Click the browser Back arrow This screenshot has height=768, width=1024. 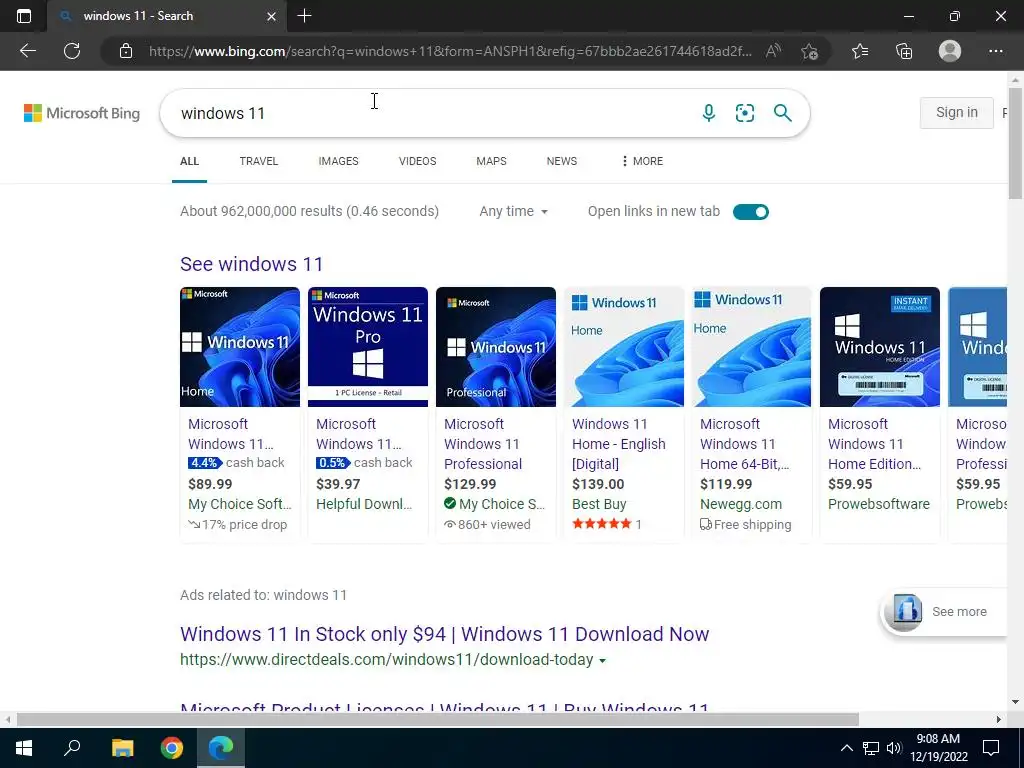point(27,51)
